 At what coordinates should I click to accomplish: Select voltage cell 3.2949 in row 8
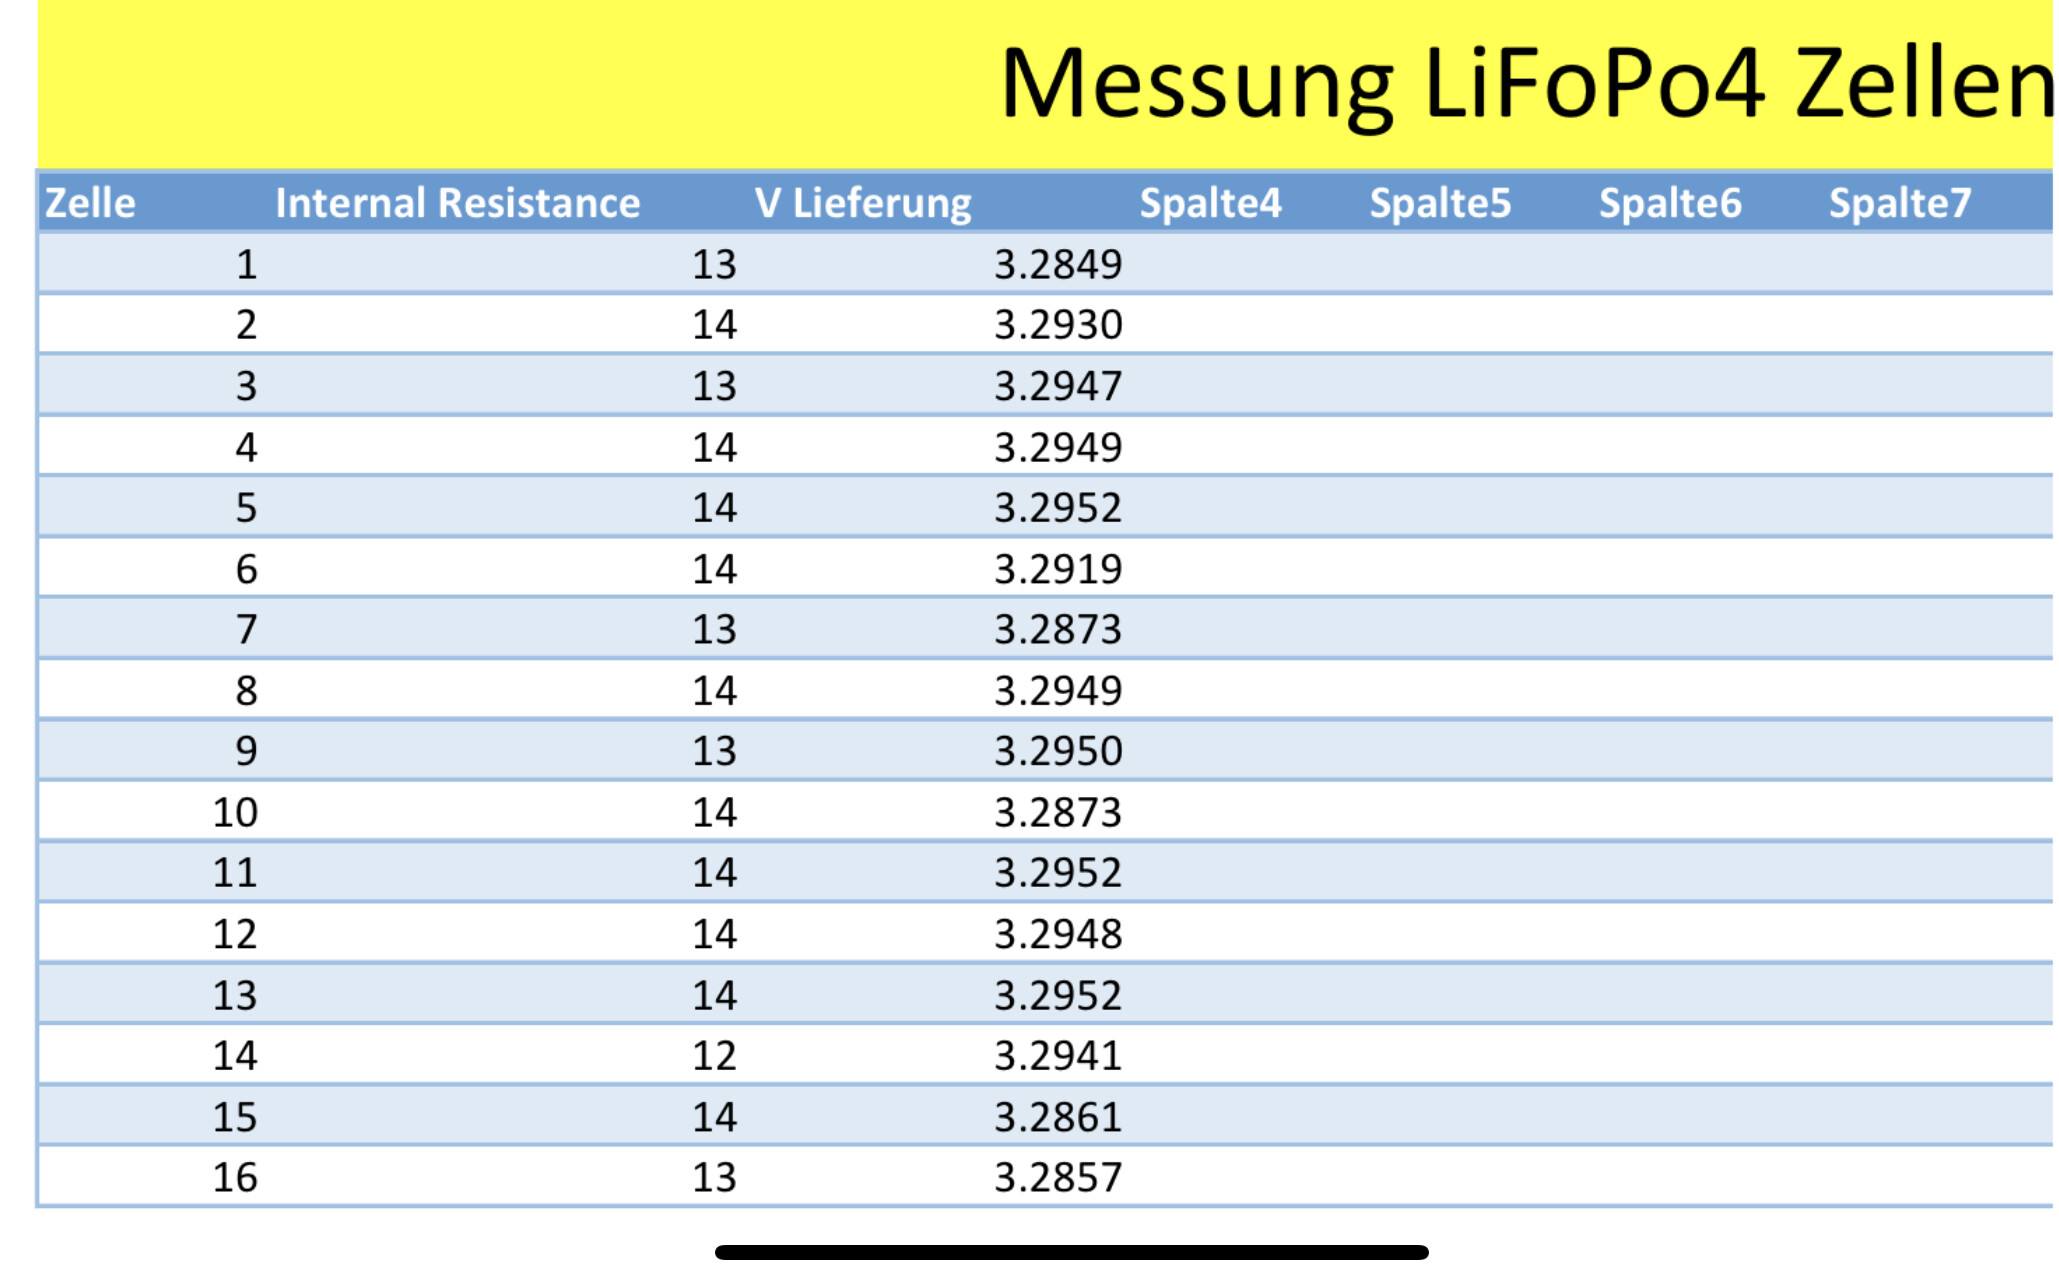1058,690
